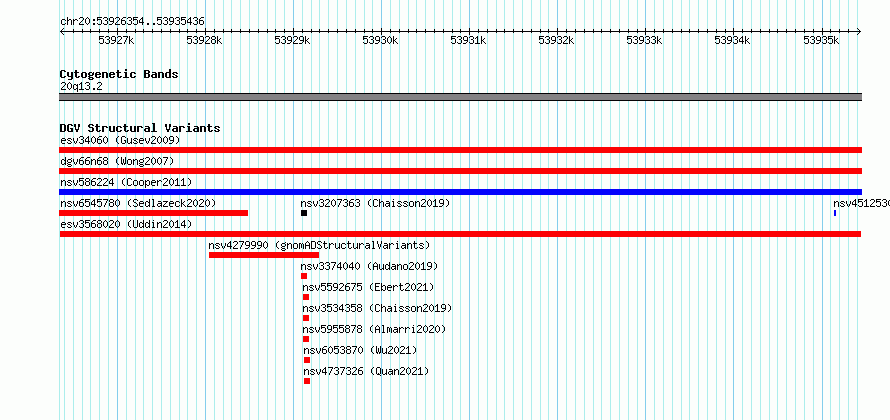Click the 53929k ruler tick label

(292, 40)
